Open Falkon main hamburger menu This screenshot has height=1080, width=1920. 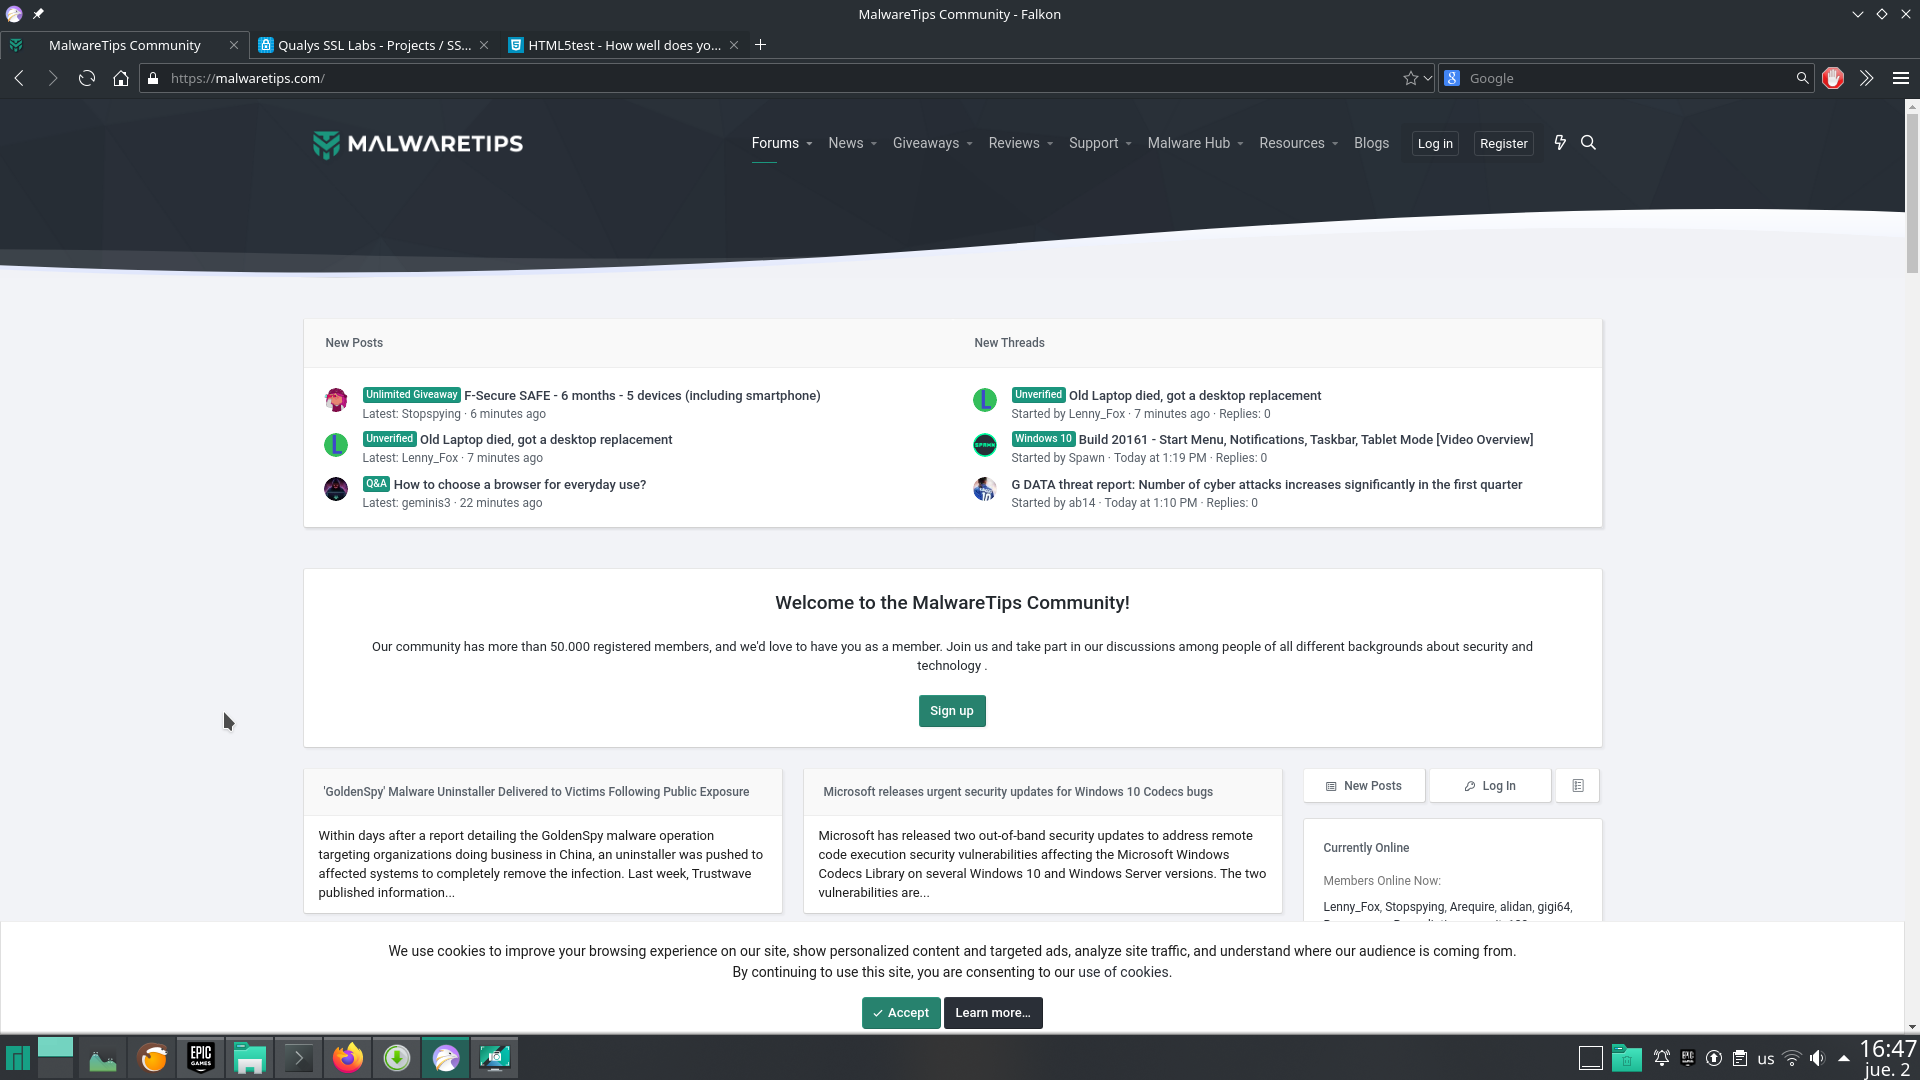[1900, 78]
